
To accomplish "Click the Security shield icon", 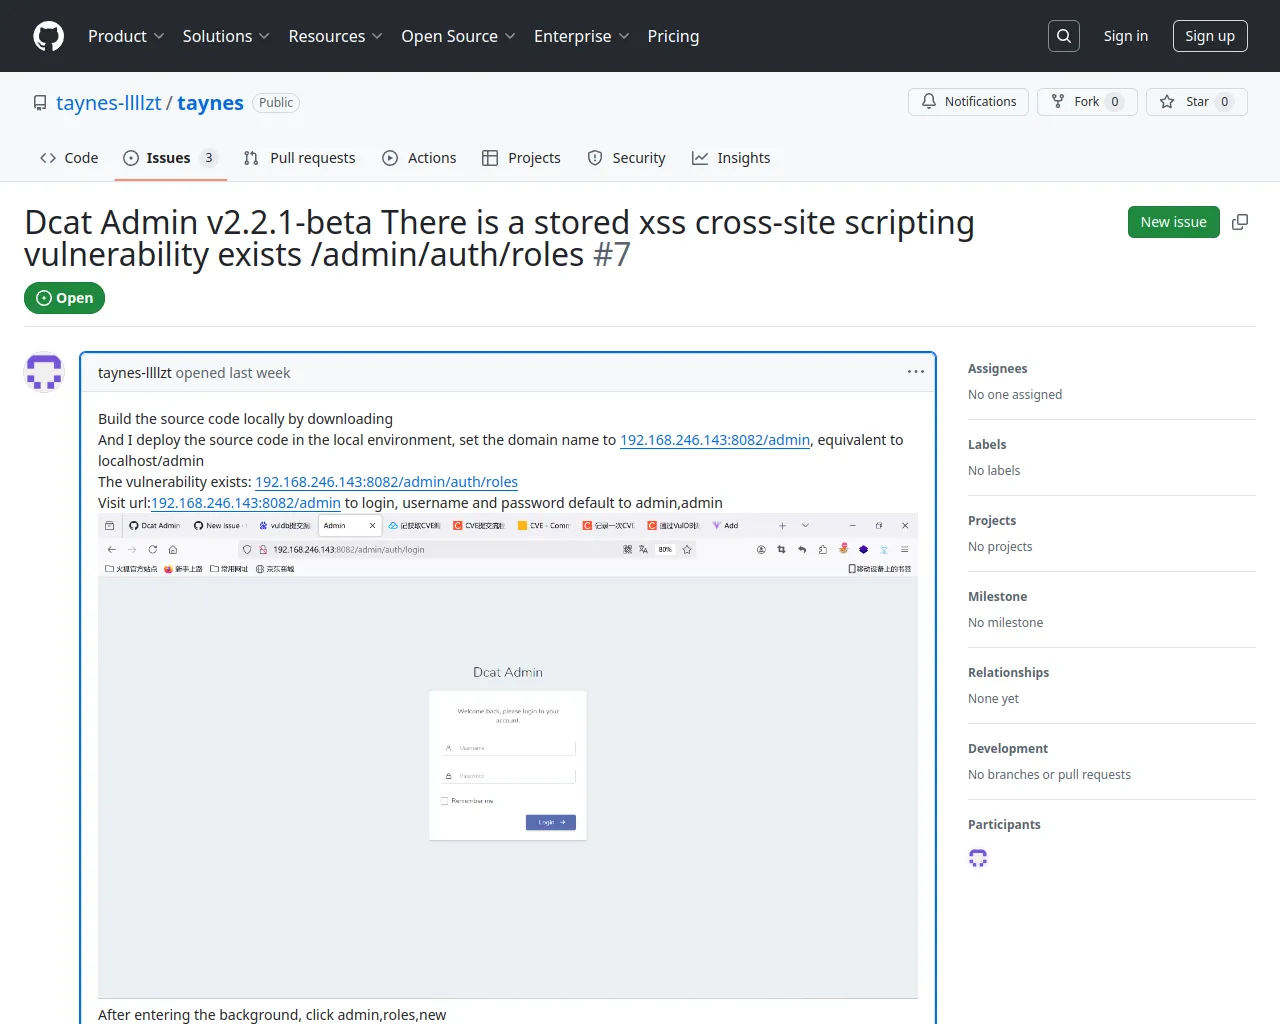I will (x=595, y=158).
